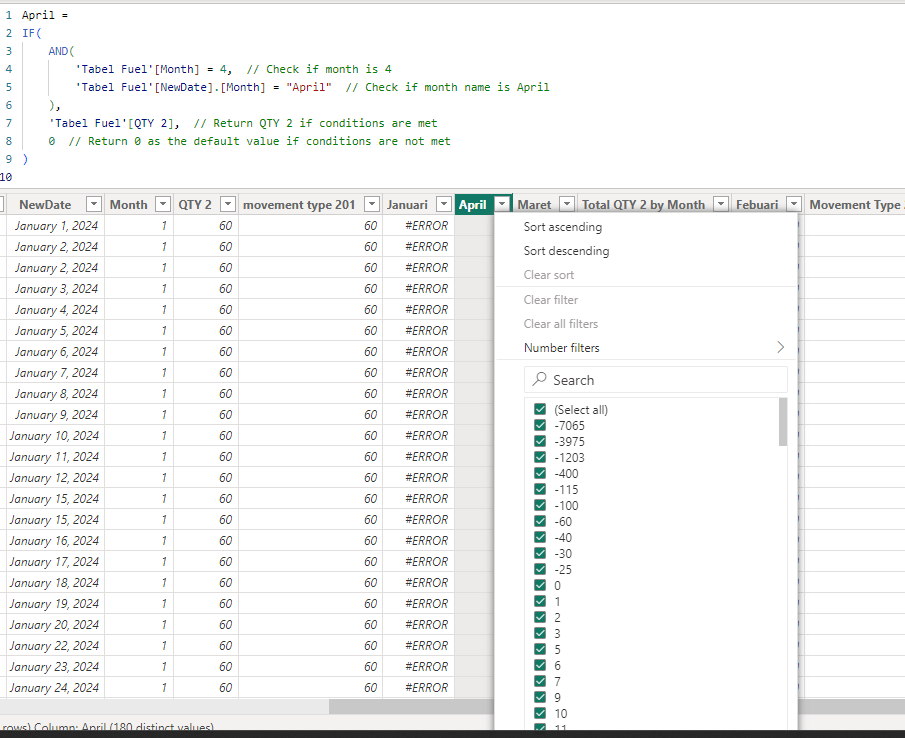Uncheck the -60 value checkbox

pyautogui.click(x=540, y=521)
